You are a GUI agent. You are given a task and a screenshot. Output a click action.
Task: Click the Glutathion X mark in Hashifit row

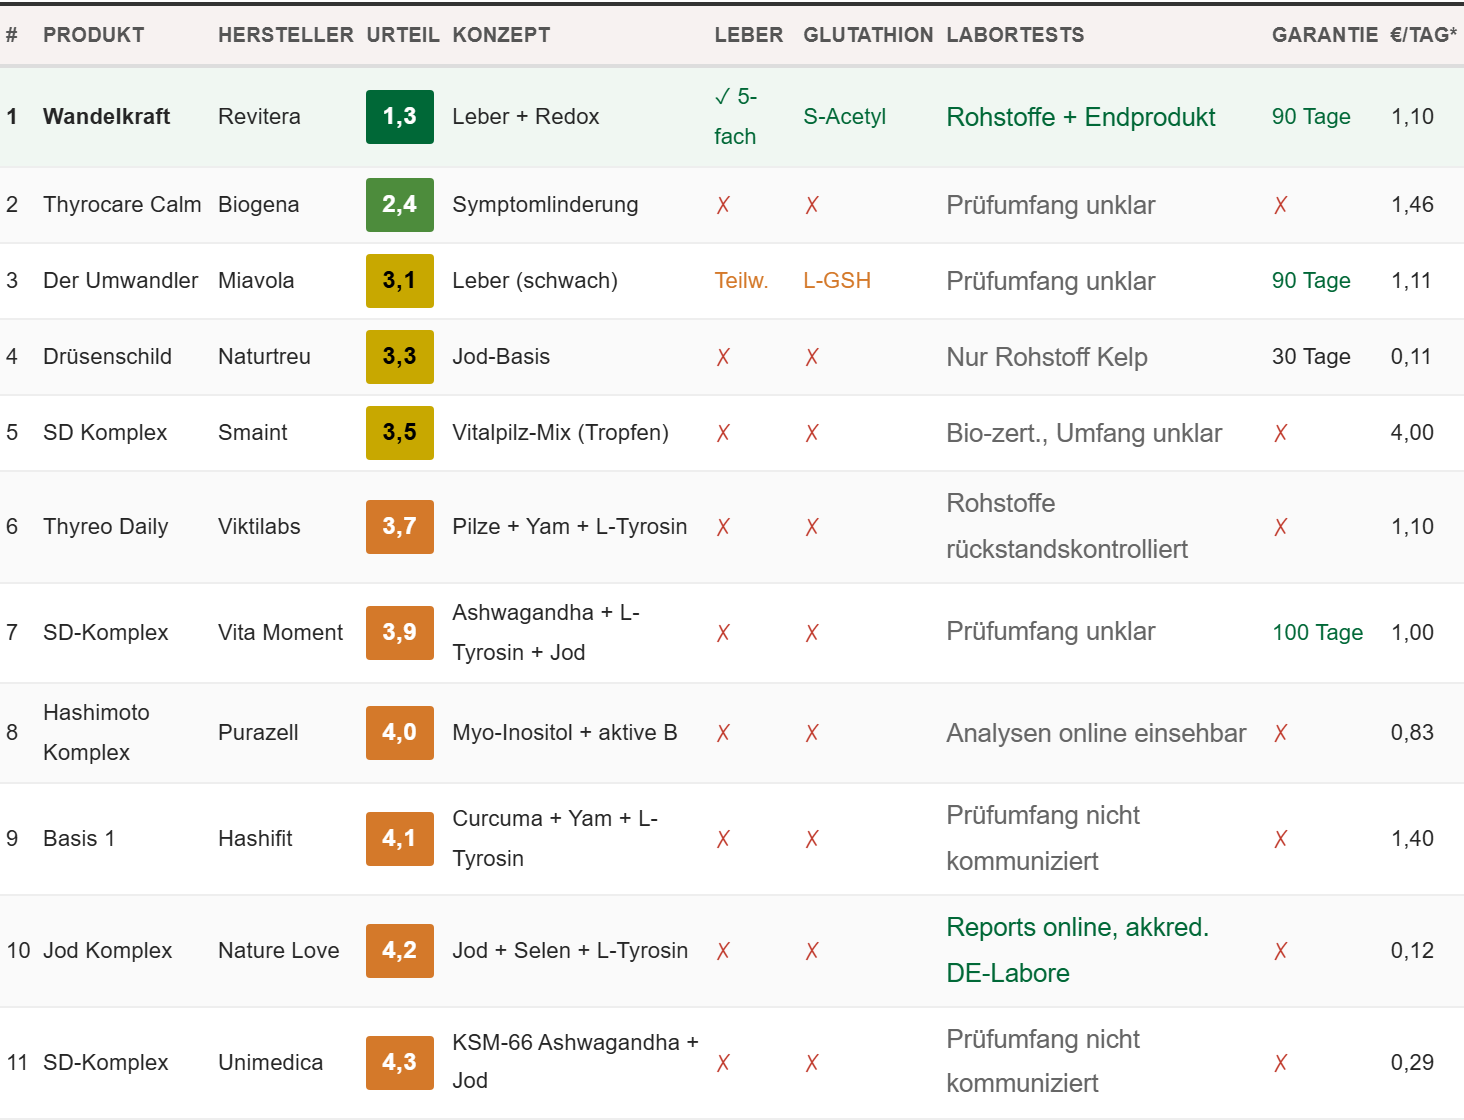(812, 839)
